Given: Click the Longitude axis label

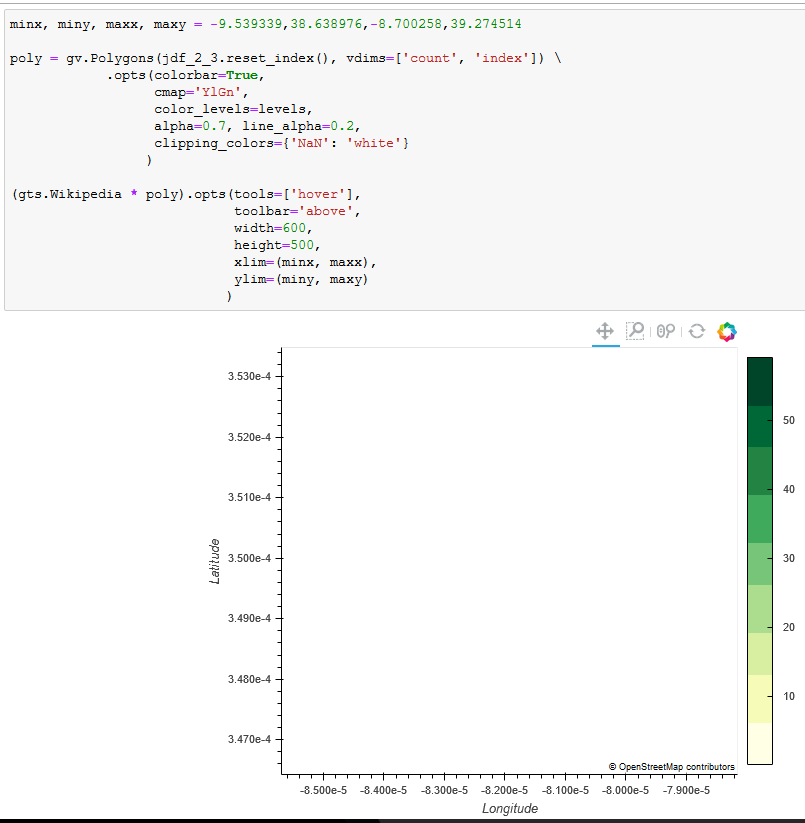Looking at the screenshot, I should click(x=510, y=808).
